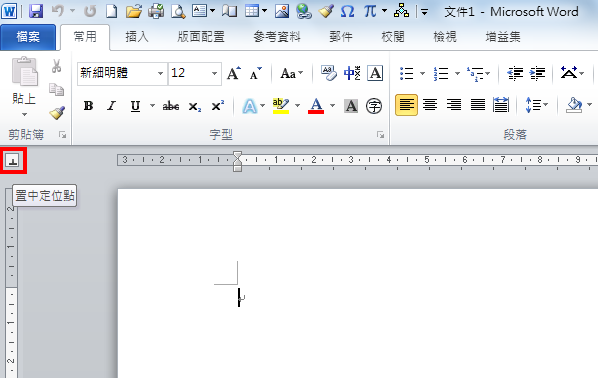Click the Omega symbol icon
Screen dimensions: 598x378
coord(347,11)
